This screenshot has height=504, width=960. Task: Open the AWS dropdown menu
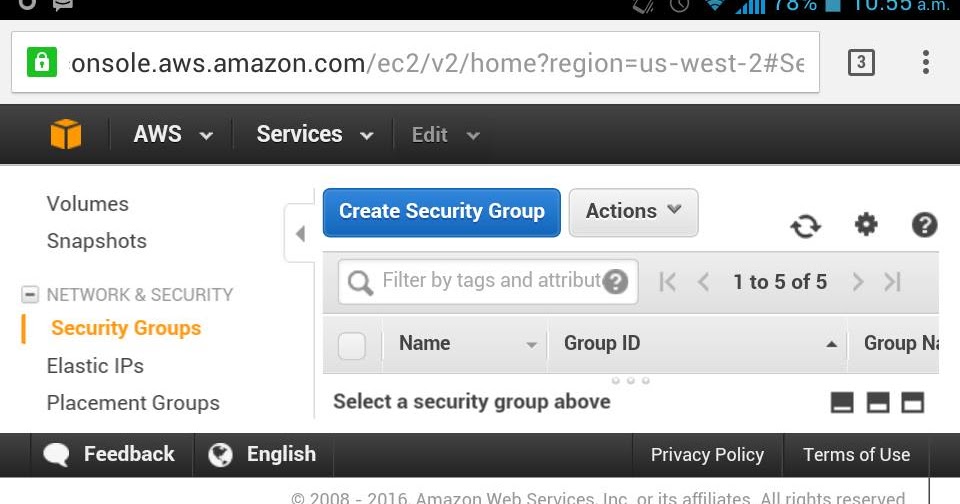pyautogui.click(x=173, y=135)
